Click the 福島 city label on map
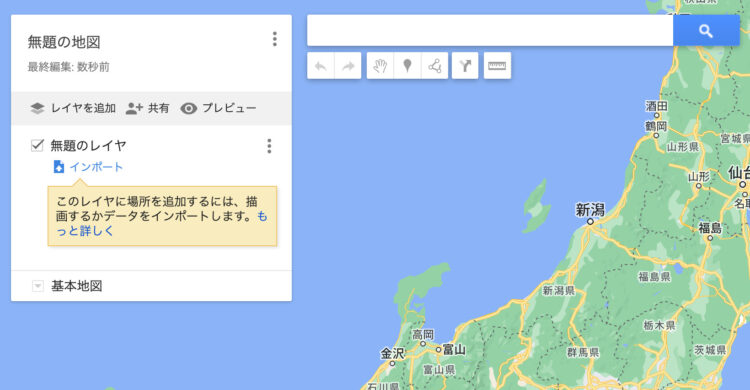750x390 pixels. [x=710, y=228]
